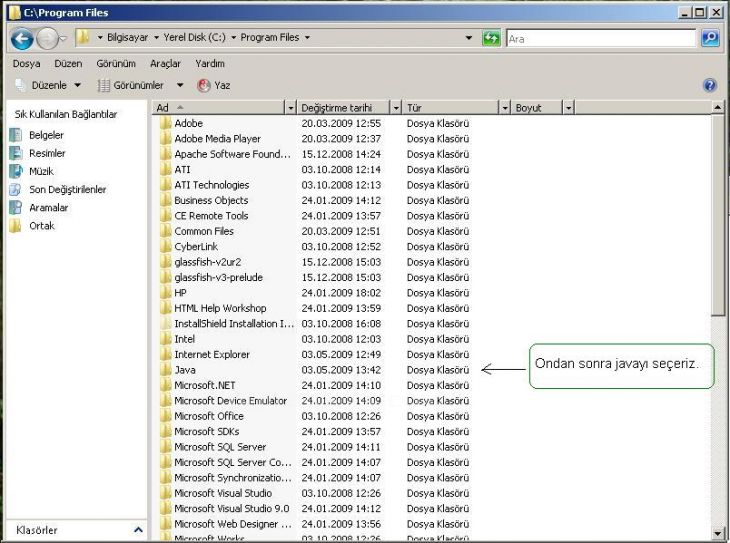Select Adobe Media Player folder icon
Viewport: 730px width, 543px height.
coord(165,138)
